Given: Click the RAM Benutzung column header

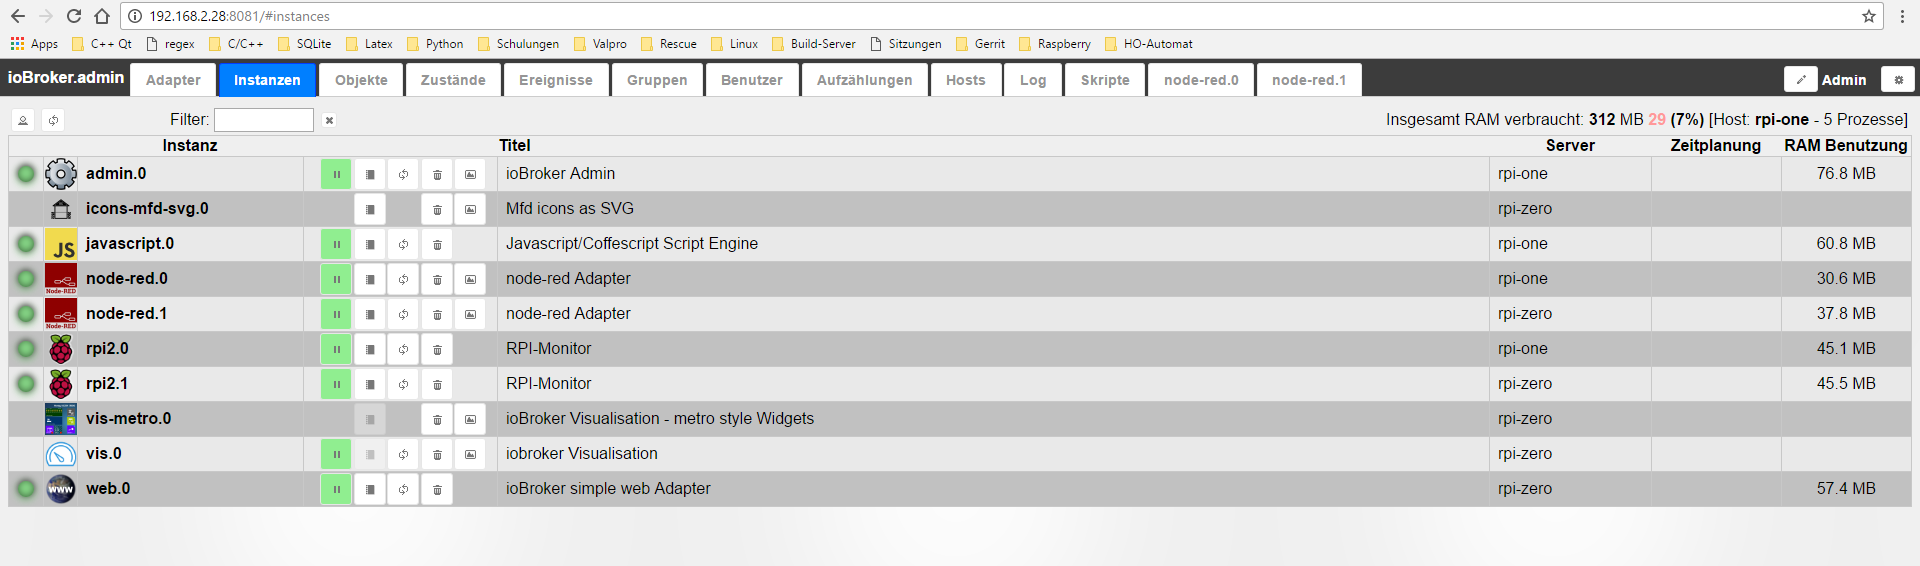Looking at the screenshot, I should (x=1845, y=146).
